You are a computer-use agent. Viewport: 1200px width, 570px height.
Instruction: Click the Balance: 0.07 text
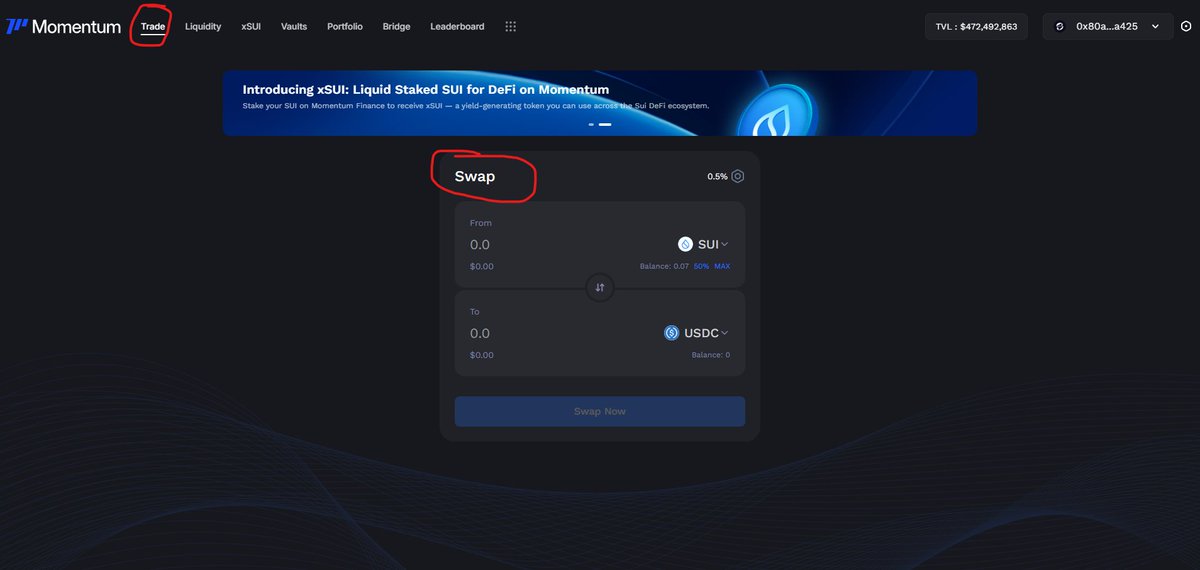click(664, 266)
